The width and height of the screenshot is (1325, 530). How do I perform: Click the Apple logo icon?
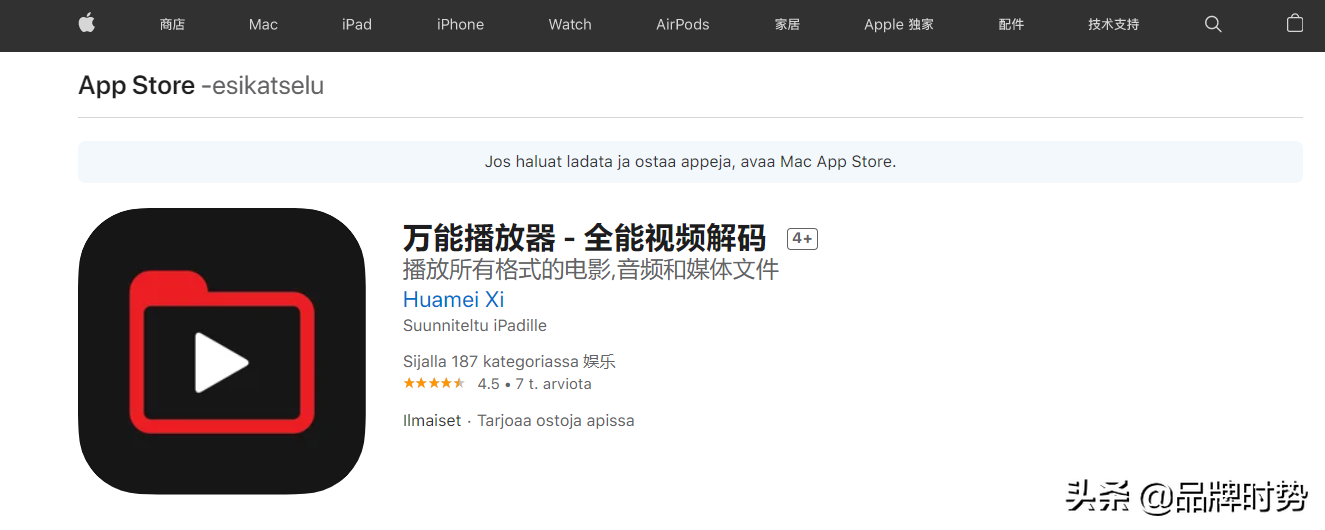click(x=87, y=24)
